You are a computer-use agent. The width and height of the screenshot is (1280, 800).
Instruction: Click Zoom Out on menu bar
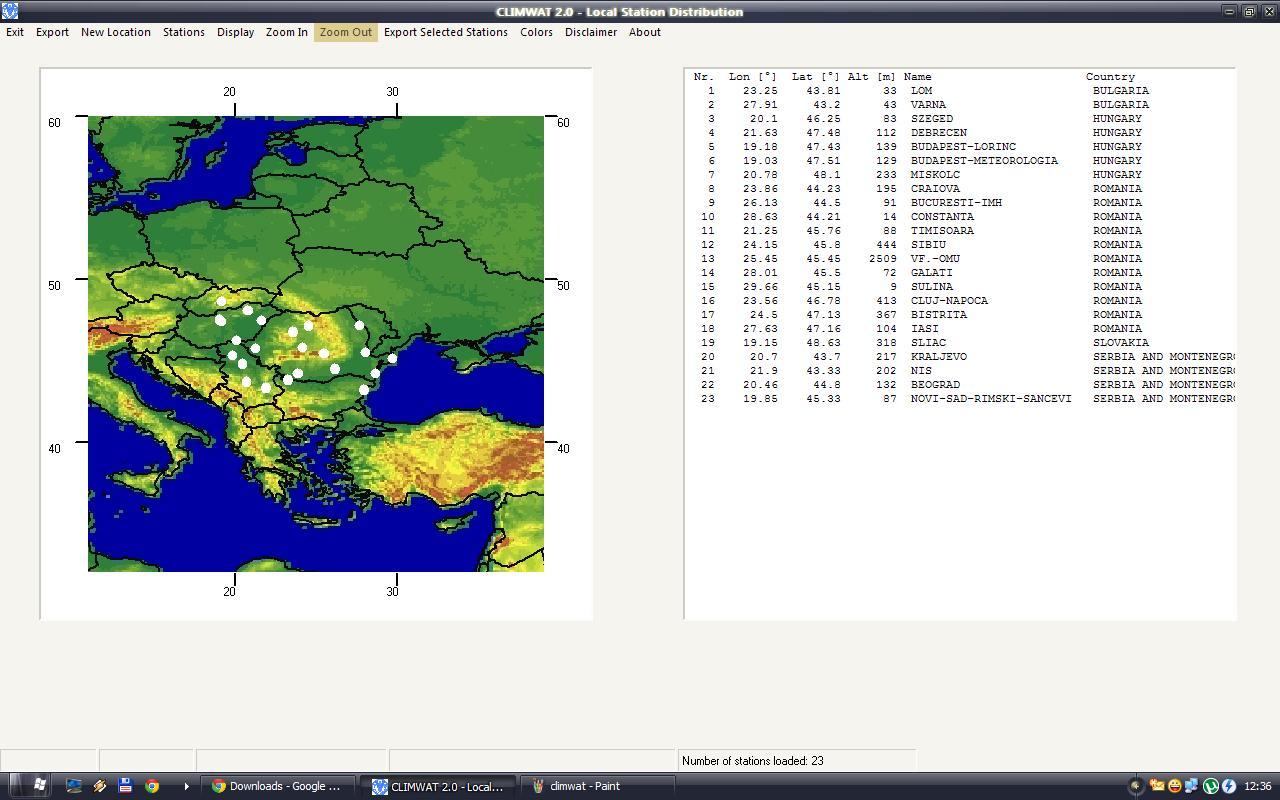[x=346, y=32]
